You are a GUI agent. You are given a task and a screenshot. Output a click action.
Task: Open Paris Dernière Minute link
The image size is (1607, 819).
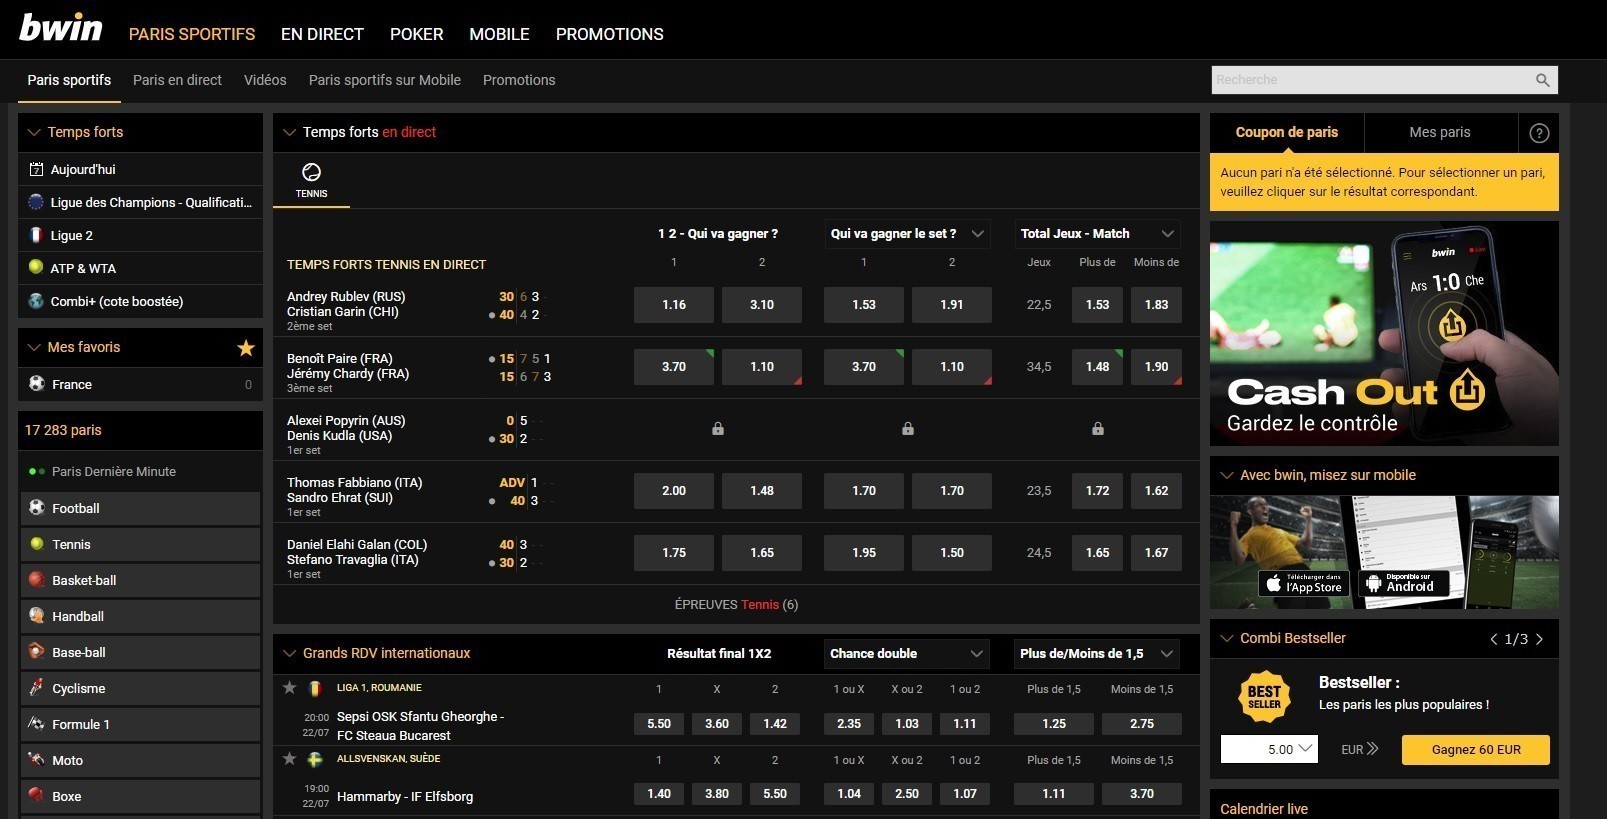(x=113, y=471)
